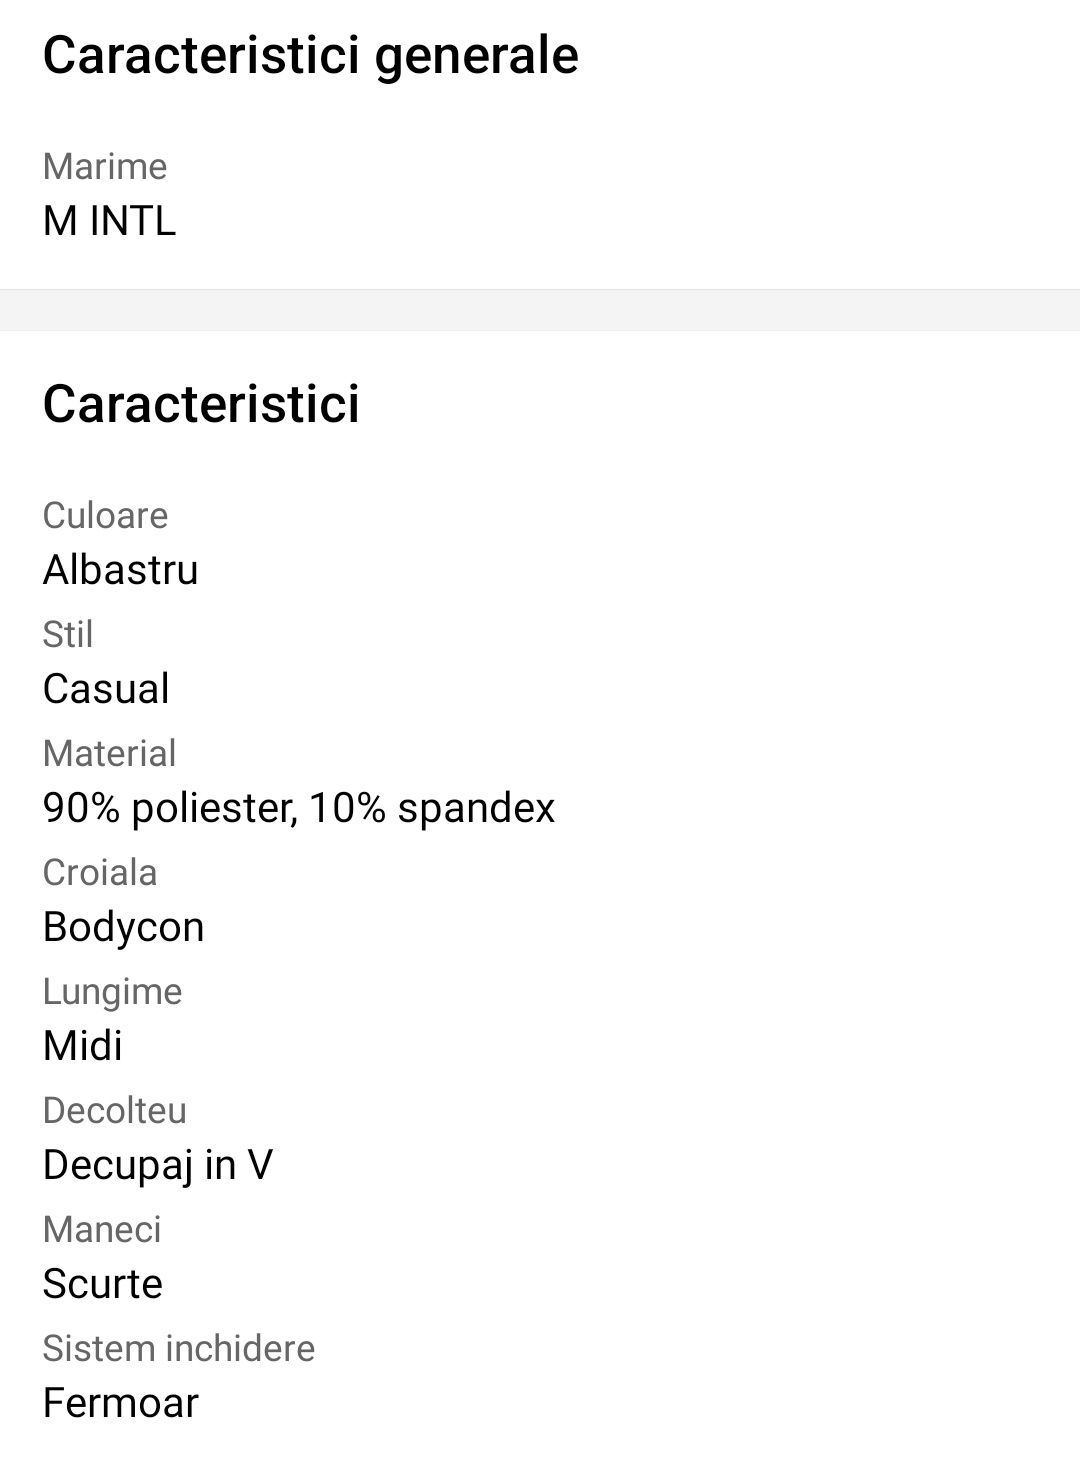Tap the Croiala label
The image size is (1080, 1458).
[x=100, y=873]
